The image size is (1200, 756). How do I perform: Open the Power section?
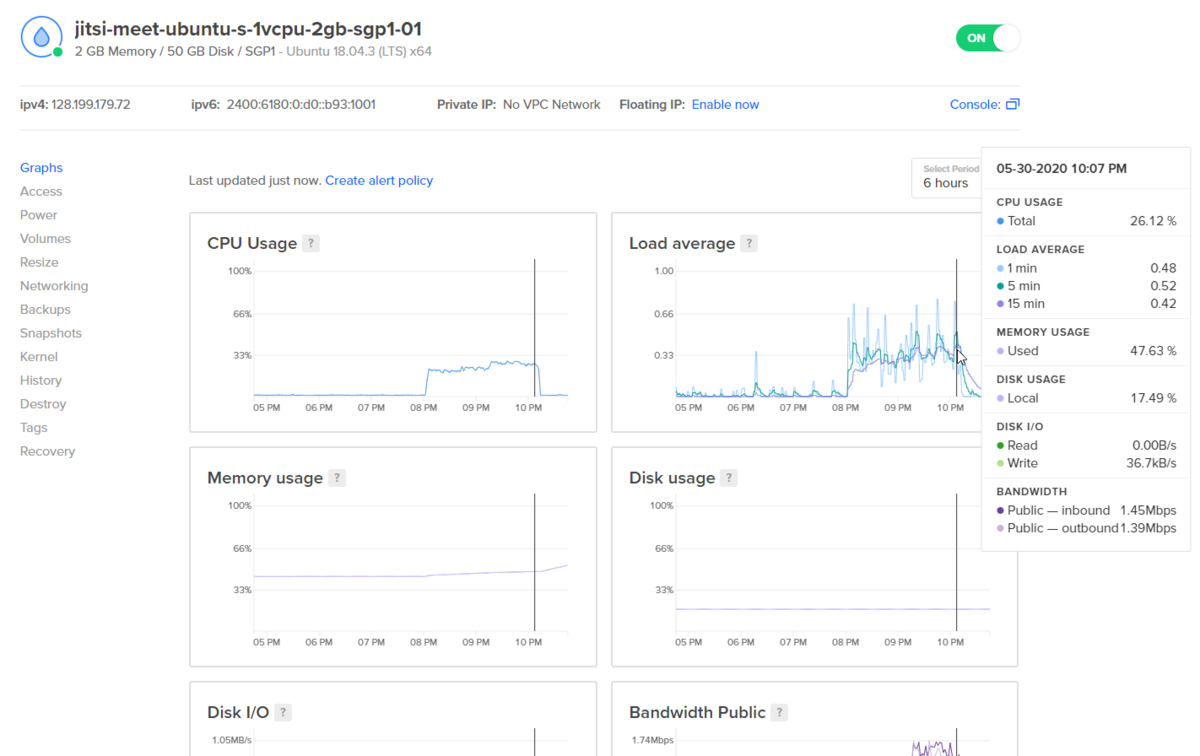[39, 215]
